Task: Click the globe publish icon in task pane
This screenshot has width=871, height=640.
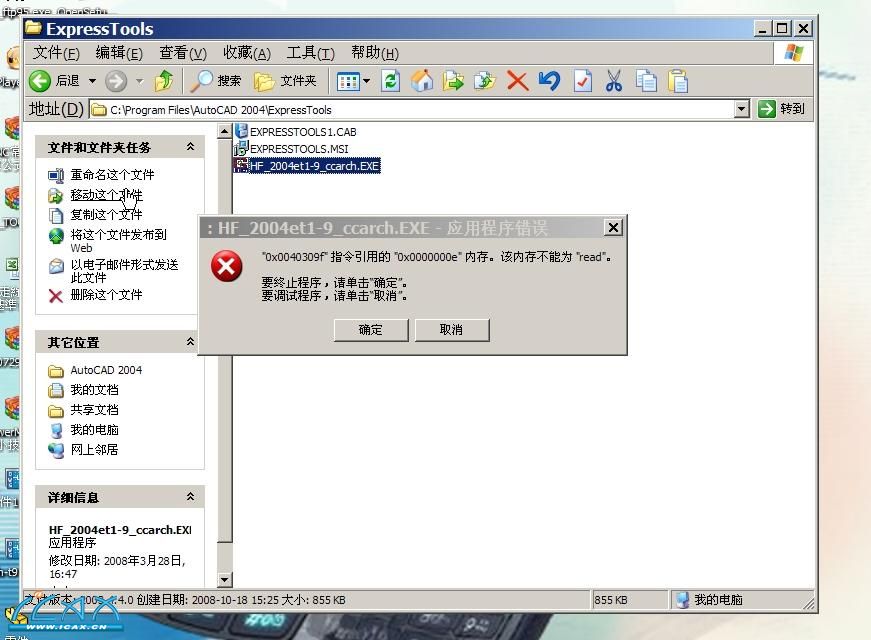Action: 56,236
